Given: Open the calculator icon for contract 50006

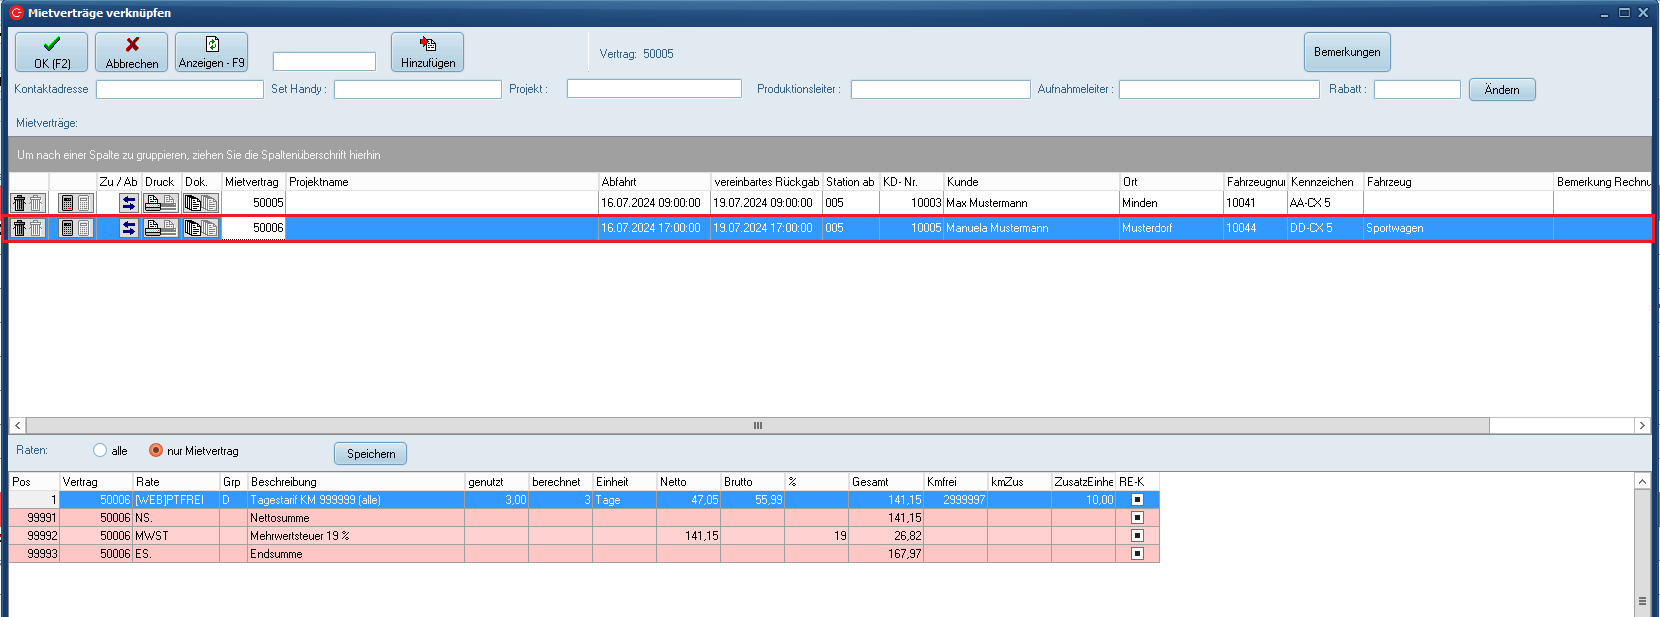Looking at the screenshot, I should [x=67, y=228].
